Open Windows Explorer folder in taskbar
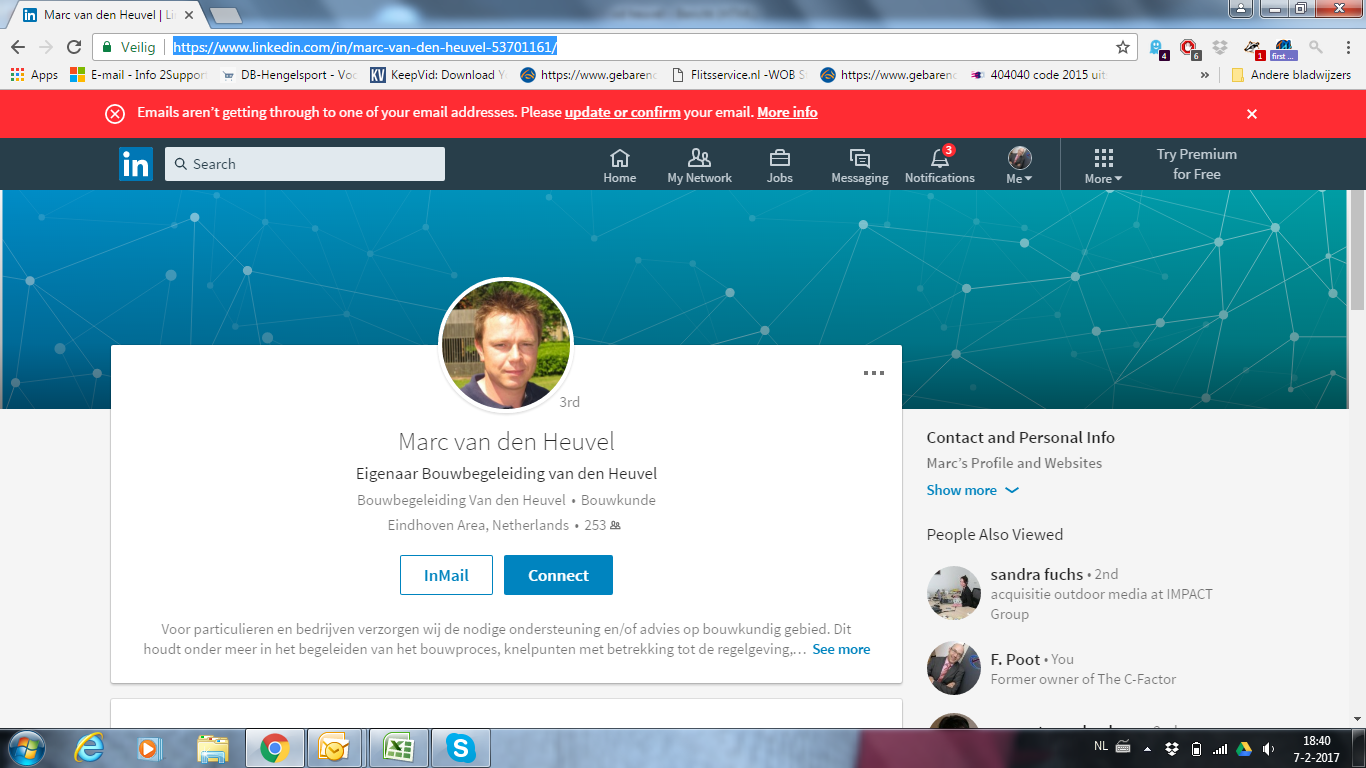Viewport: 1366px width, 768px height. [x=213, y=748]
